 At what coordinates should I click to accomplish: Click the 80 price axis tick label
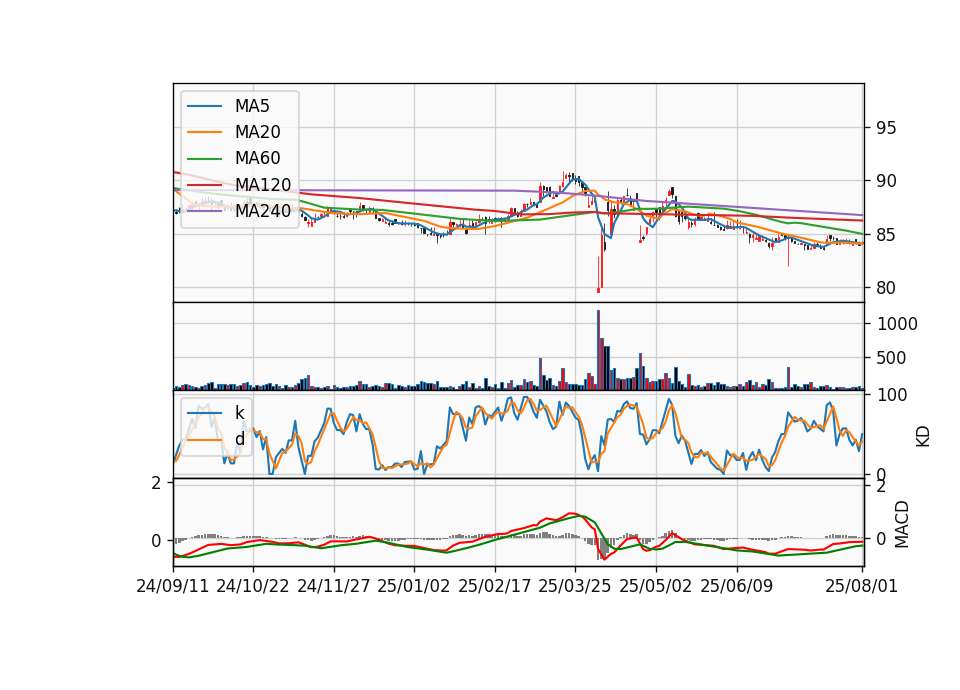coord(886,288)
